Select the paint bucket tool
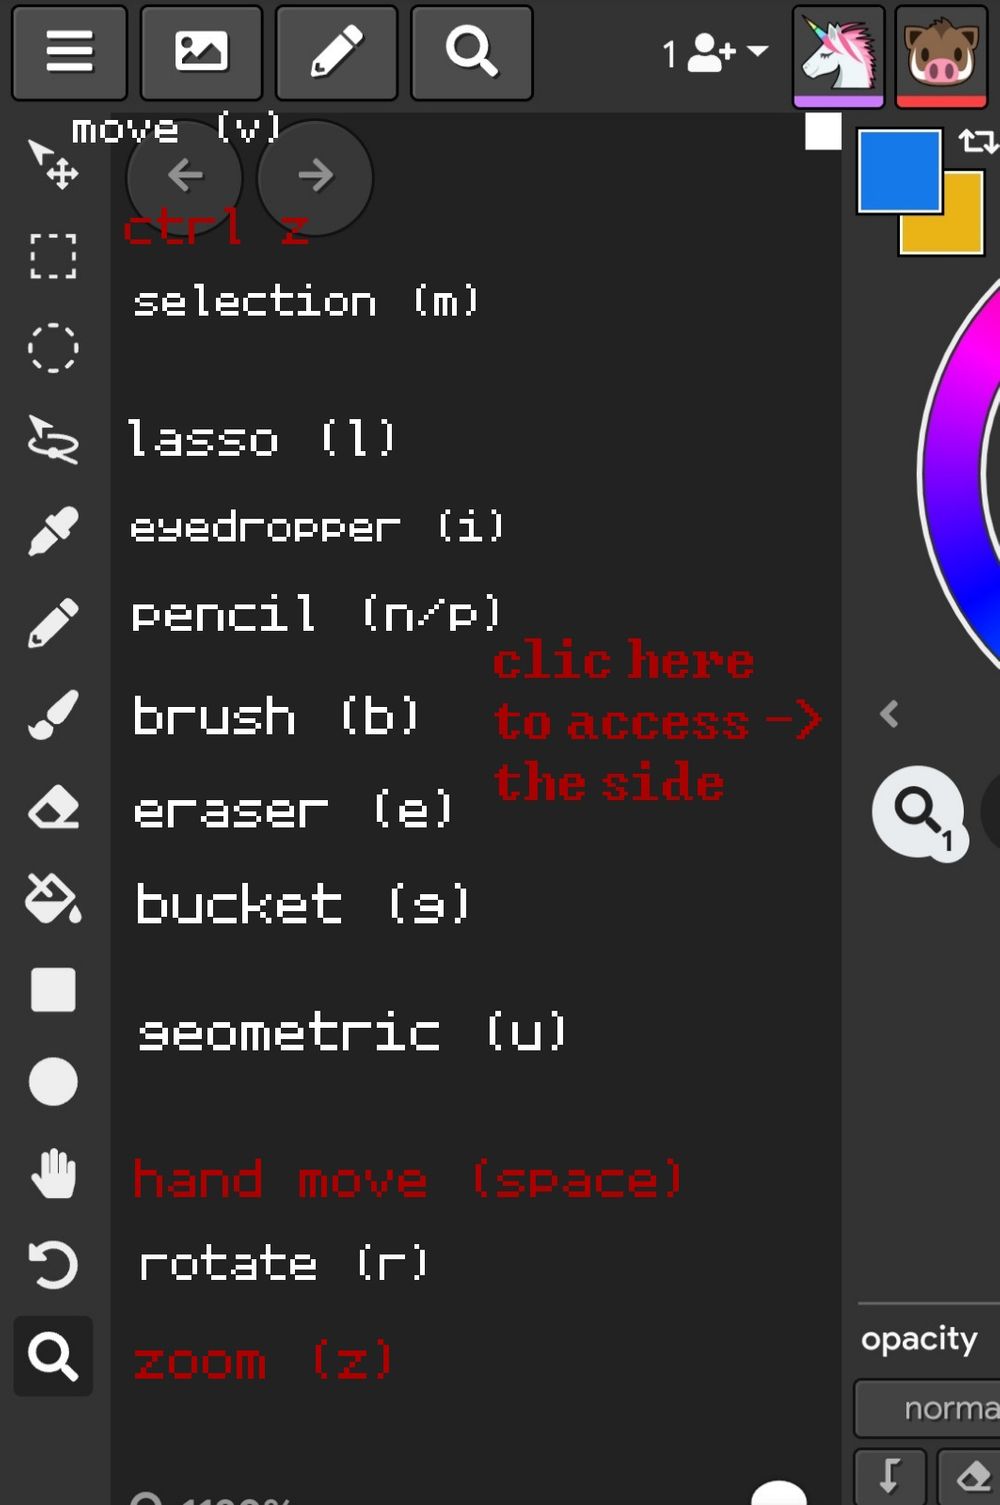 tap(53, 898)
